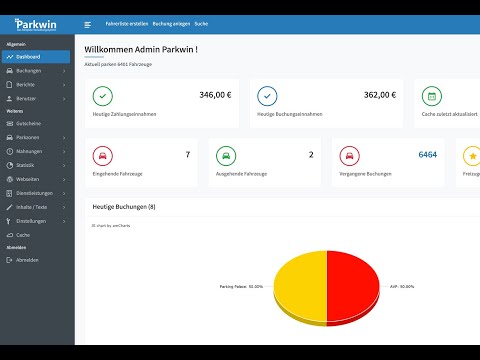Select Dashboard in the sidebar
This screenshot has width=480, height=360.
tap(36, 57)
